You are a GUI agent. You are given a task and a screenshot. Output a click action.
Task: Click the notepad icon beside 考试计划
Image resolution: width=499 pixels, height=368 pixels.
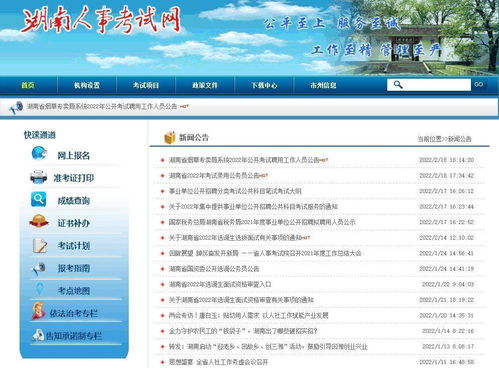point(40,245)
